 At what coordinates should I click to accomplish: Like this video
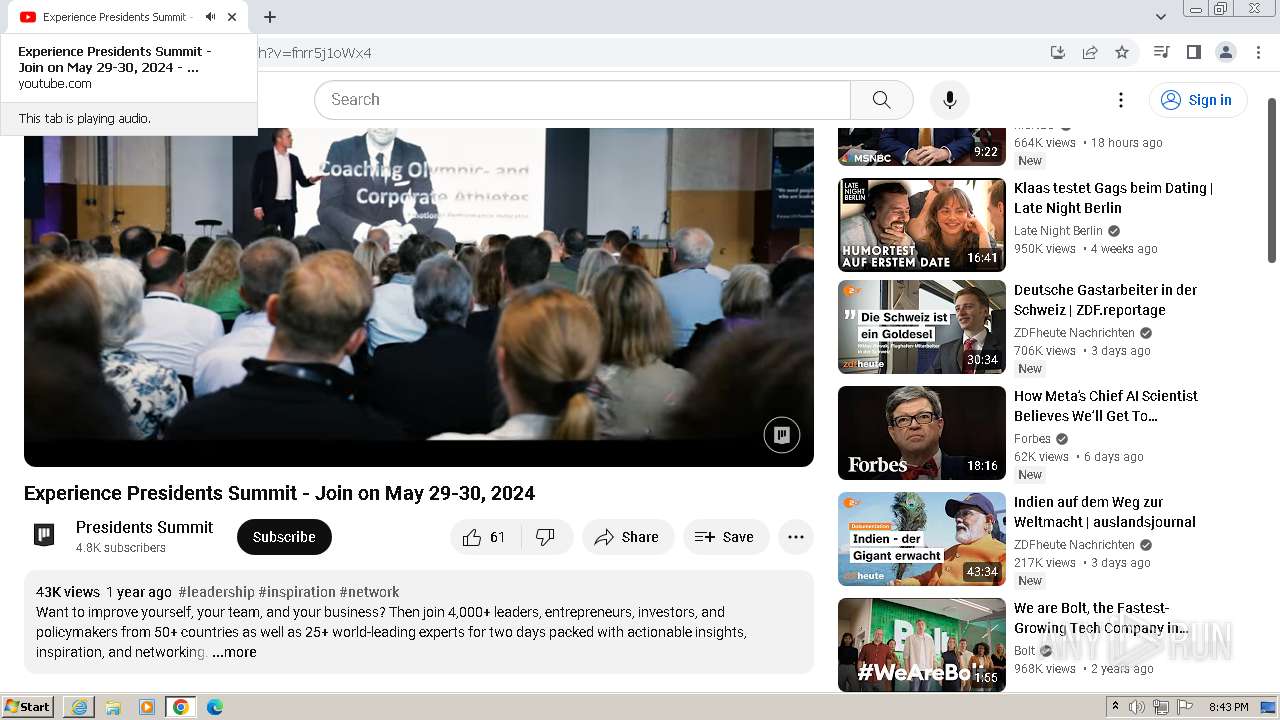484,537
